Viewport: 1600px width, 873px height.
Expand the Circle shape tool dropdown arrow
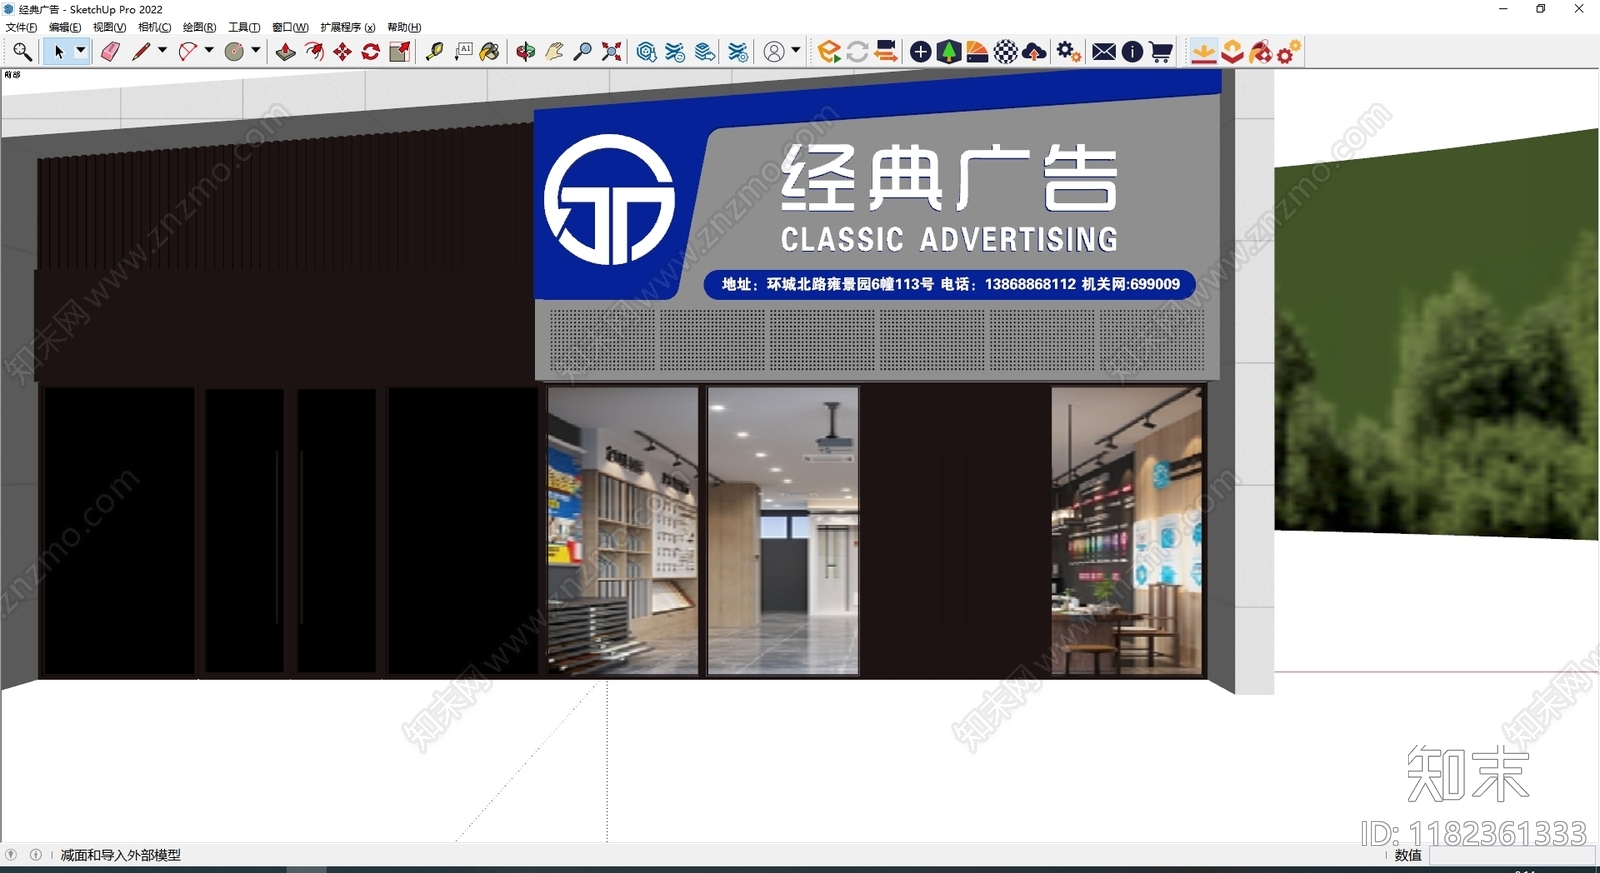(x=256, y=50)
